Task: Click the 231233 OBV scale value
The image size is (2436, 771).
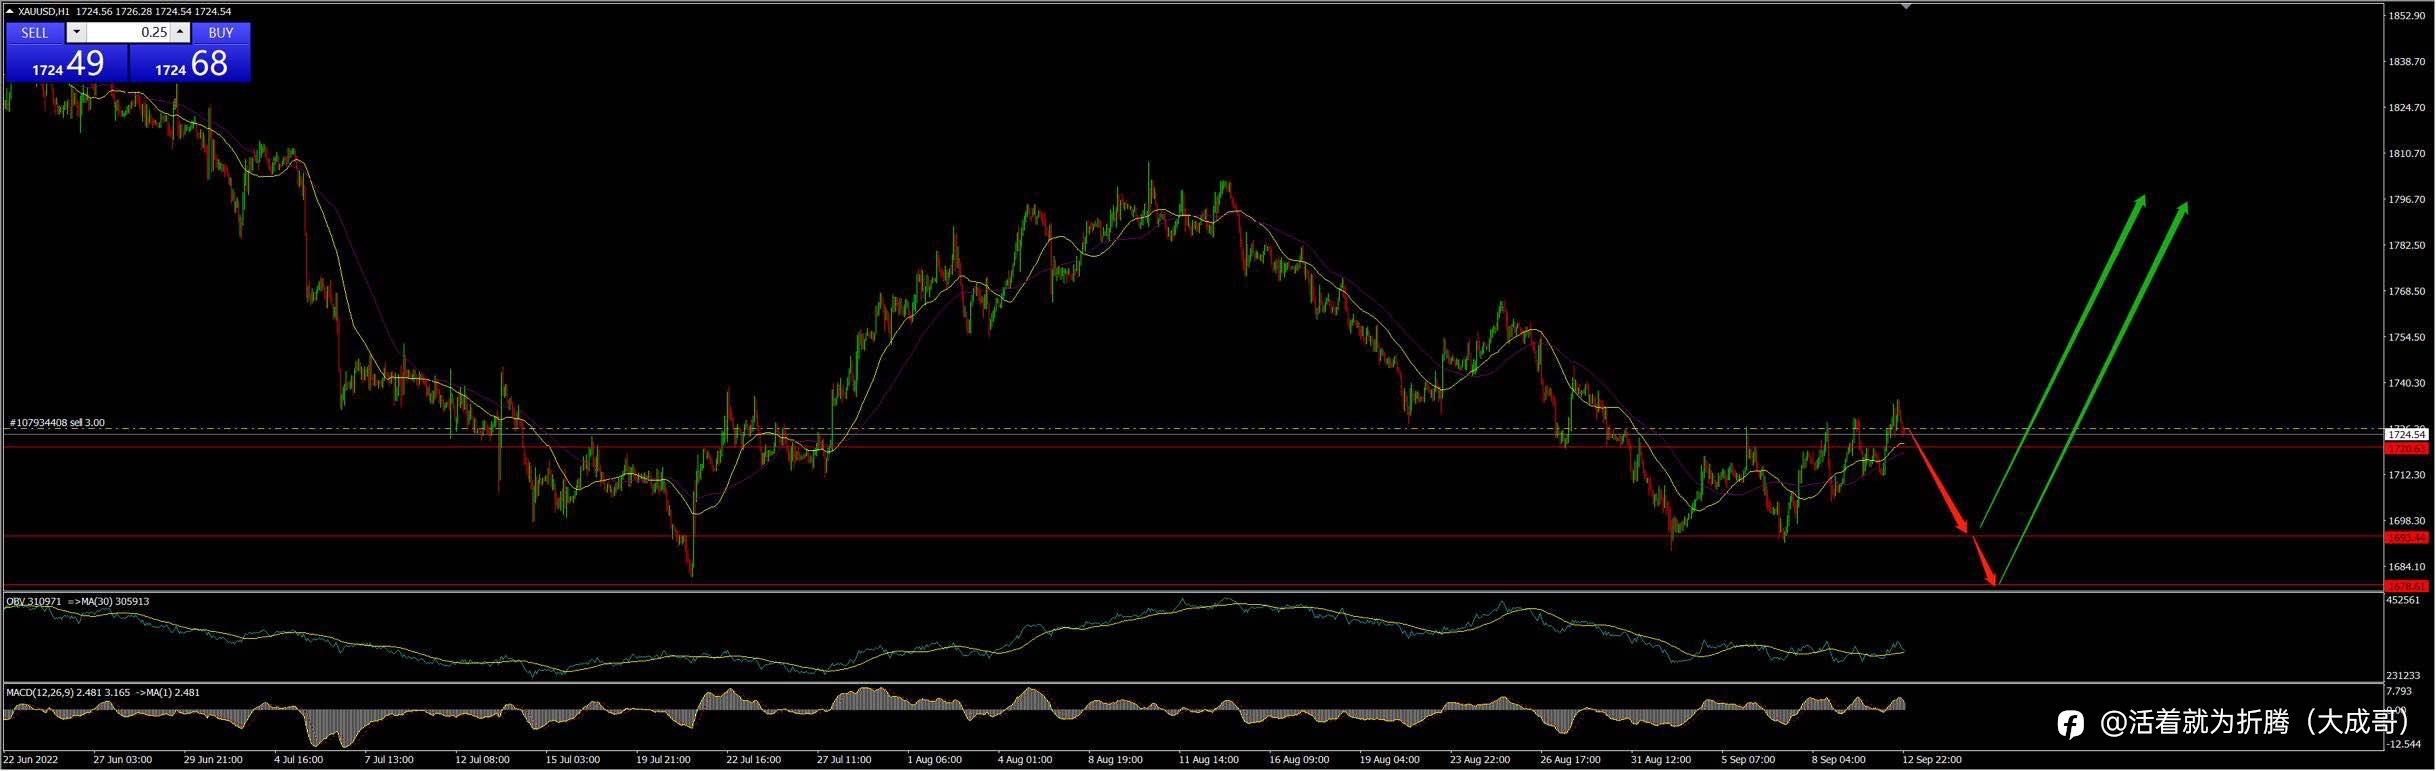Action: 2403,677
